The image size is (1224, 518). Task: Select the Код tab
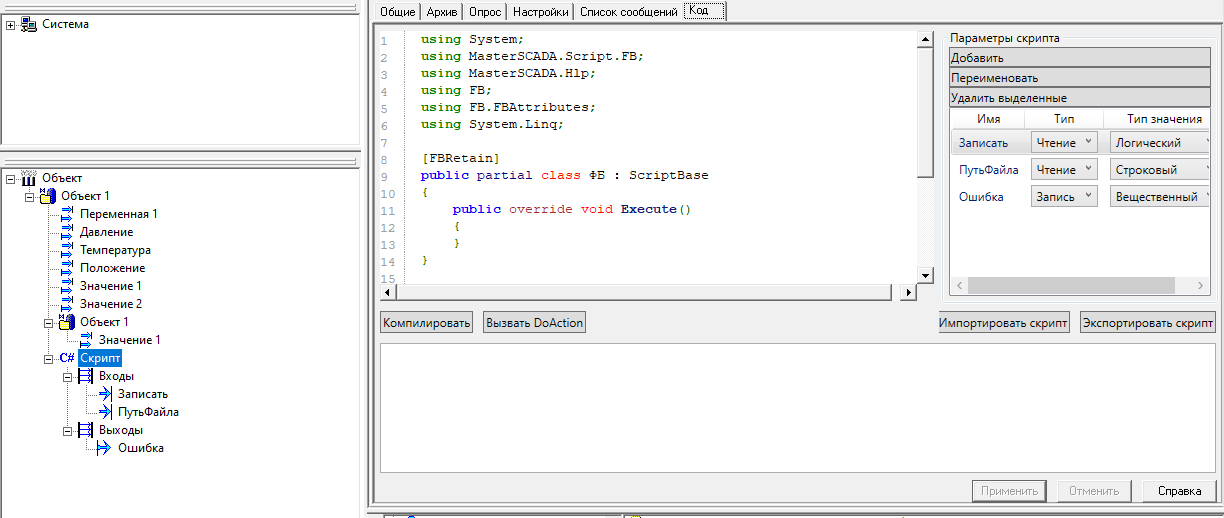[x=706, y=11]
